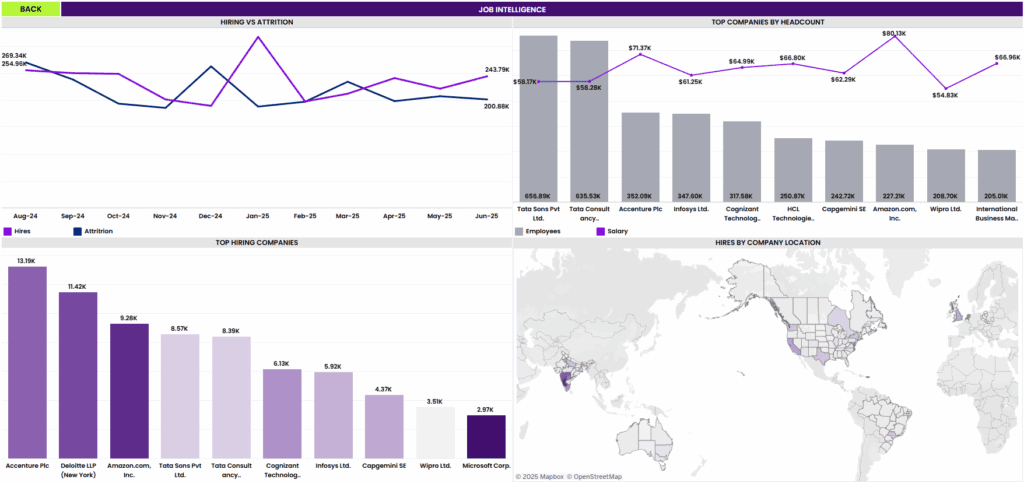
Task: Click the TOP HIRING COMPANIES title
Action: click(x=257, y=242)
